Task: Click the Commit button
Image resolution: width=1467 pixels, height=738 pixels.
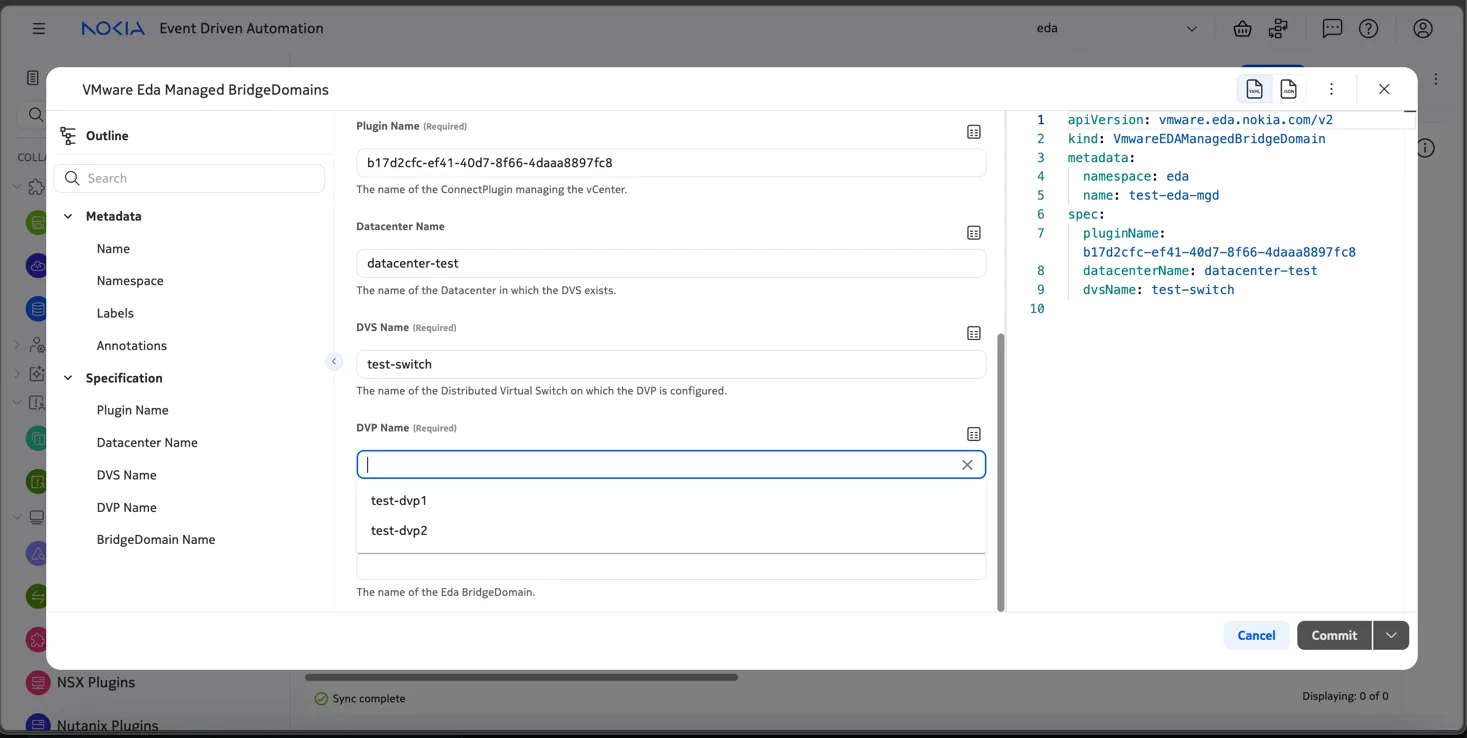Action: (x=1334, y=635)
